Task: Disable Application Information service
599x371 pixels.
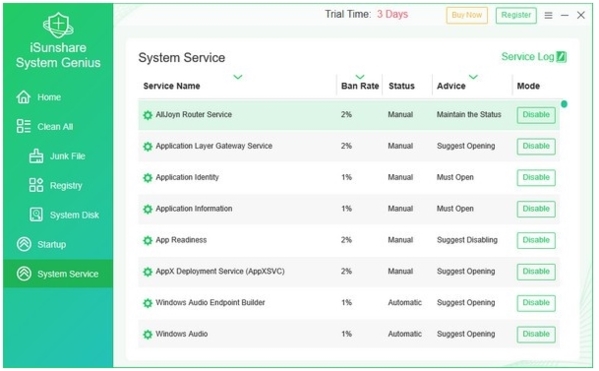Action: [536, 209]
